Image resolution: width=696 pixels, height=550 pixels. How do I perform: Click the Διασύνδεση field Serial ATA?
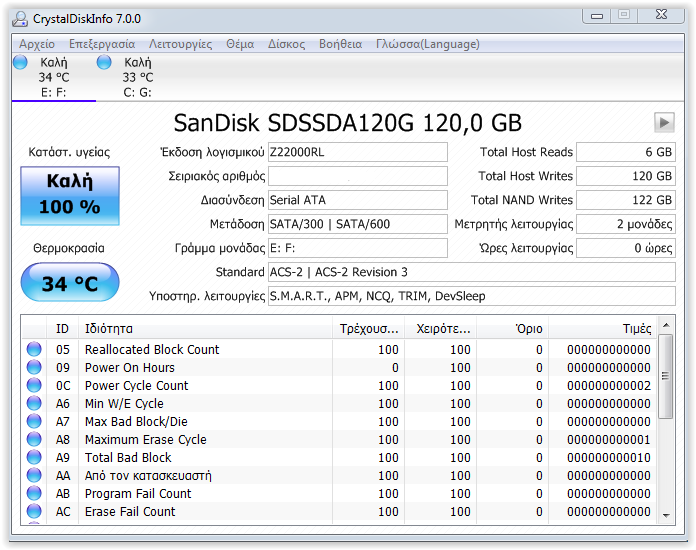357,200
